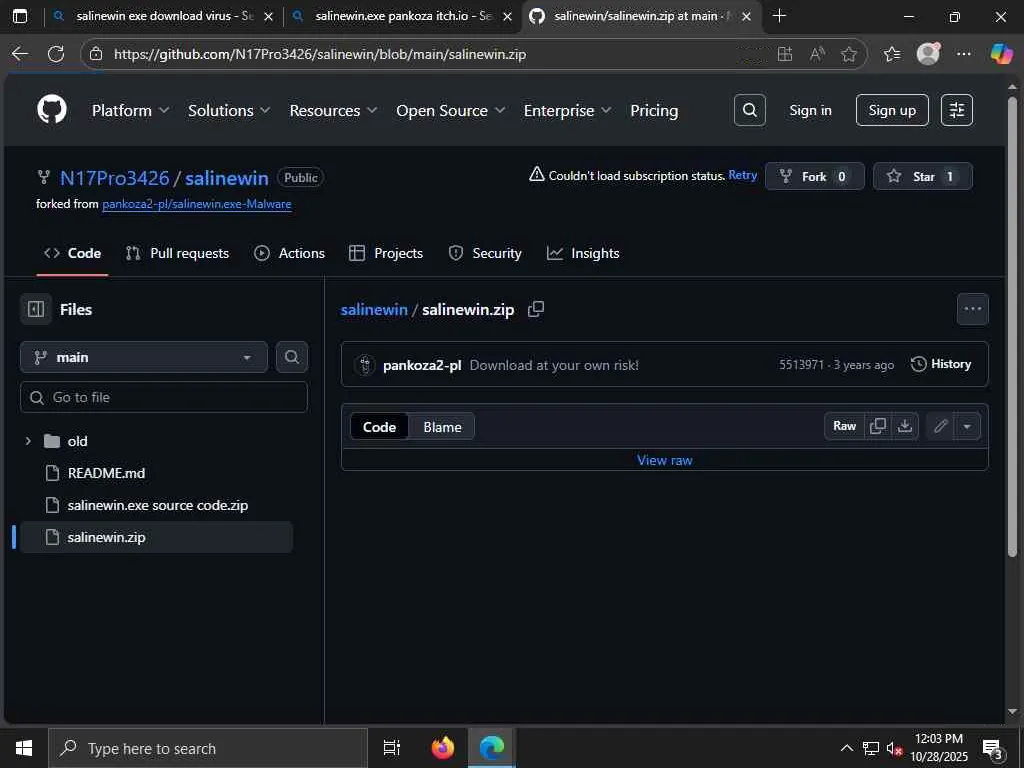Copy the file path icon next to salinewin.zip
Image resolution: width=1024 pixels, height=768 pixels.
pyautogui.click(x=536, y=309)
